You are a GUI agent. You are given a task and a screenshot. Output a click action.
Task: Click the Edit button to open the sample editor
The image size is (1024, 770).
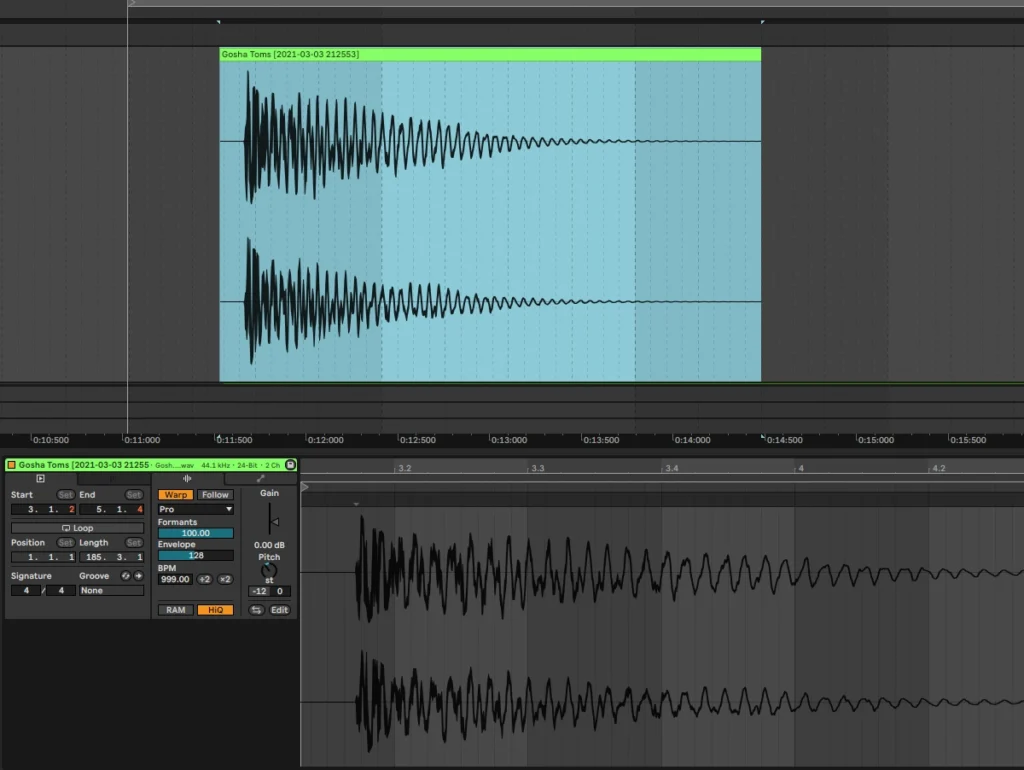click(280, 609)
